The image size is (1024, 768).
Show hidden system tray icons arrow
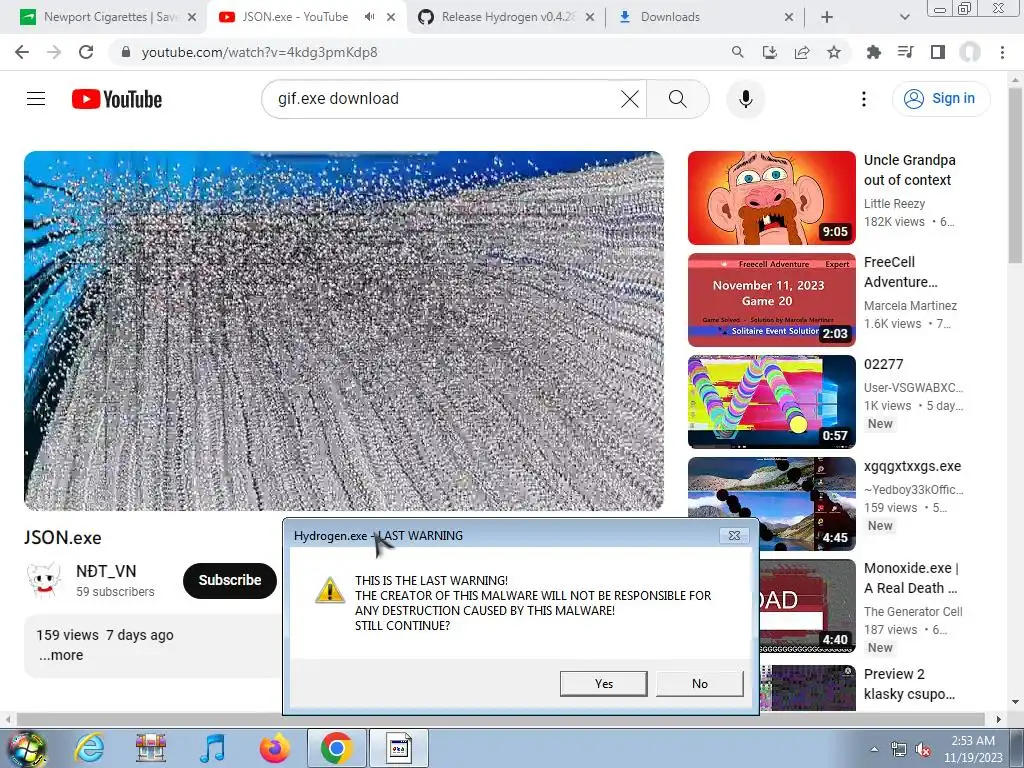[873, 749]
